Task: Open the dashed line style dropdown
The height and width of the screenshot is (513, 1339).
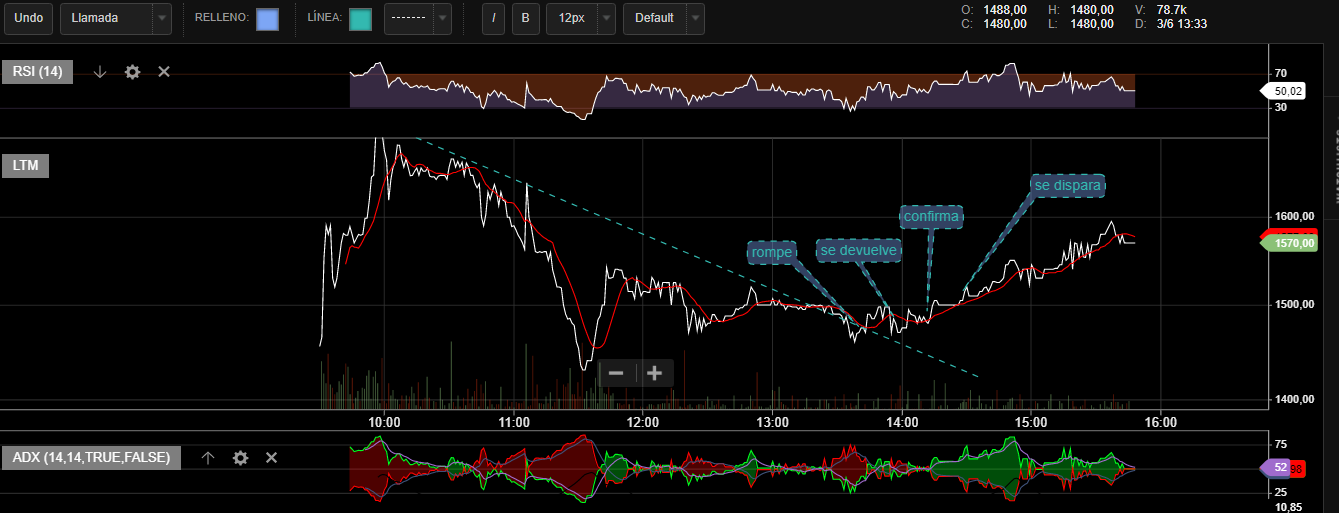Action: (417, 18)
